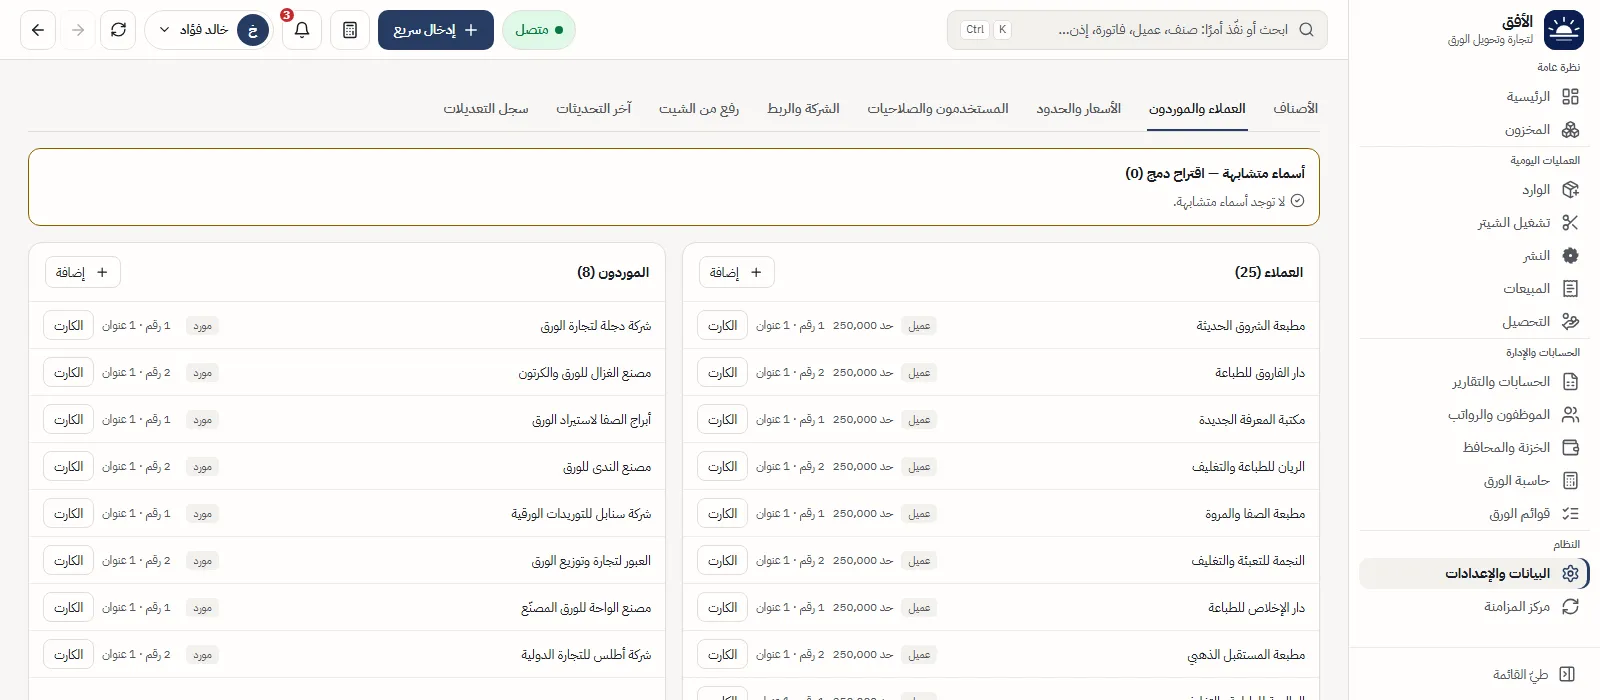Viewport: 1600px width, 700px height.
Task: Open آخر التحديثات tab
Action: [594, 108]
